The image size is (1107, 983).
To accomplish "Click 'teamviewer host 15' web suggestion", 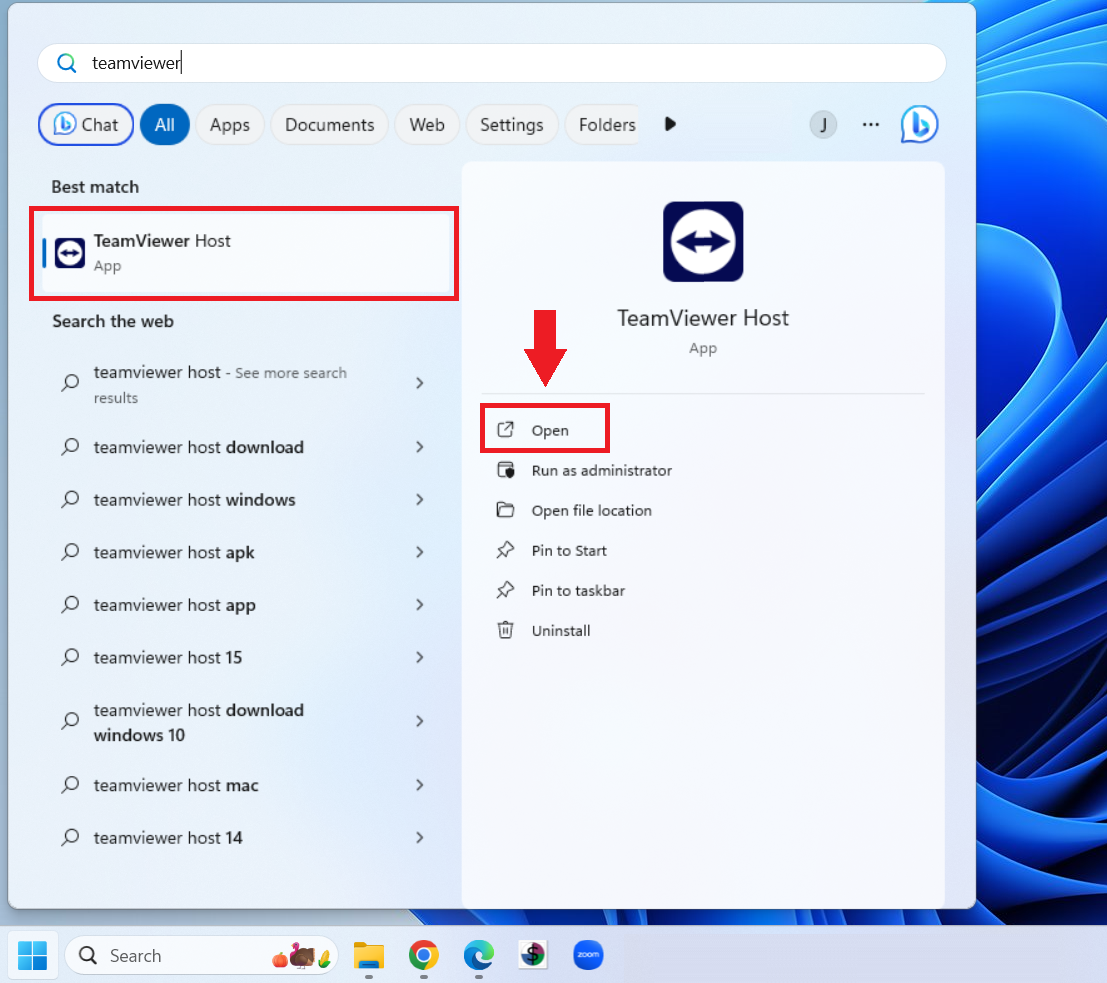I will point(244,657).
